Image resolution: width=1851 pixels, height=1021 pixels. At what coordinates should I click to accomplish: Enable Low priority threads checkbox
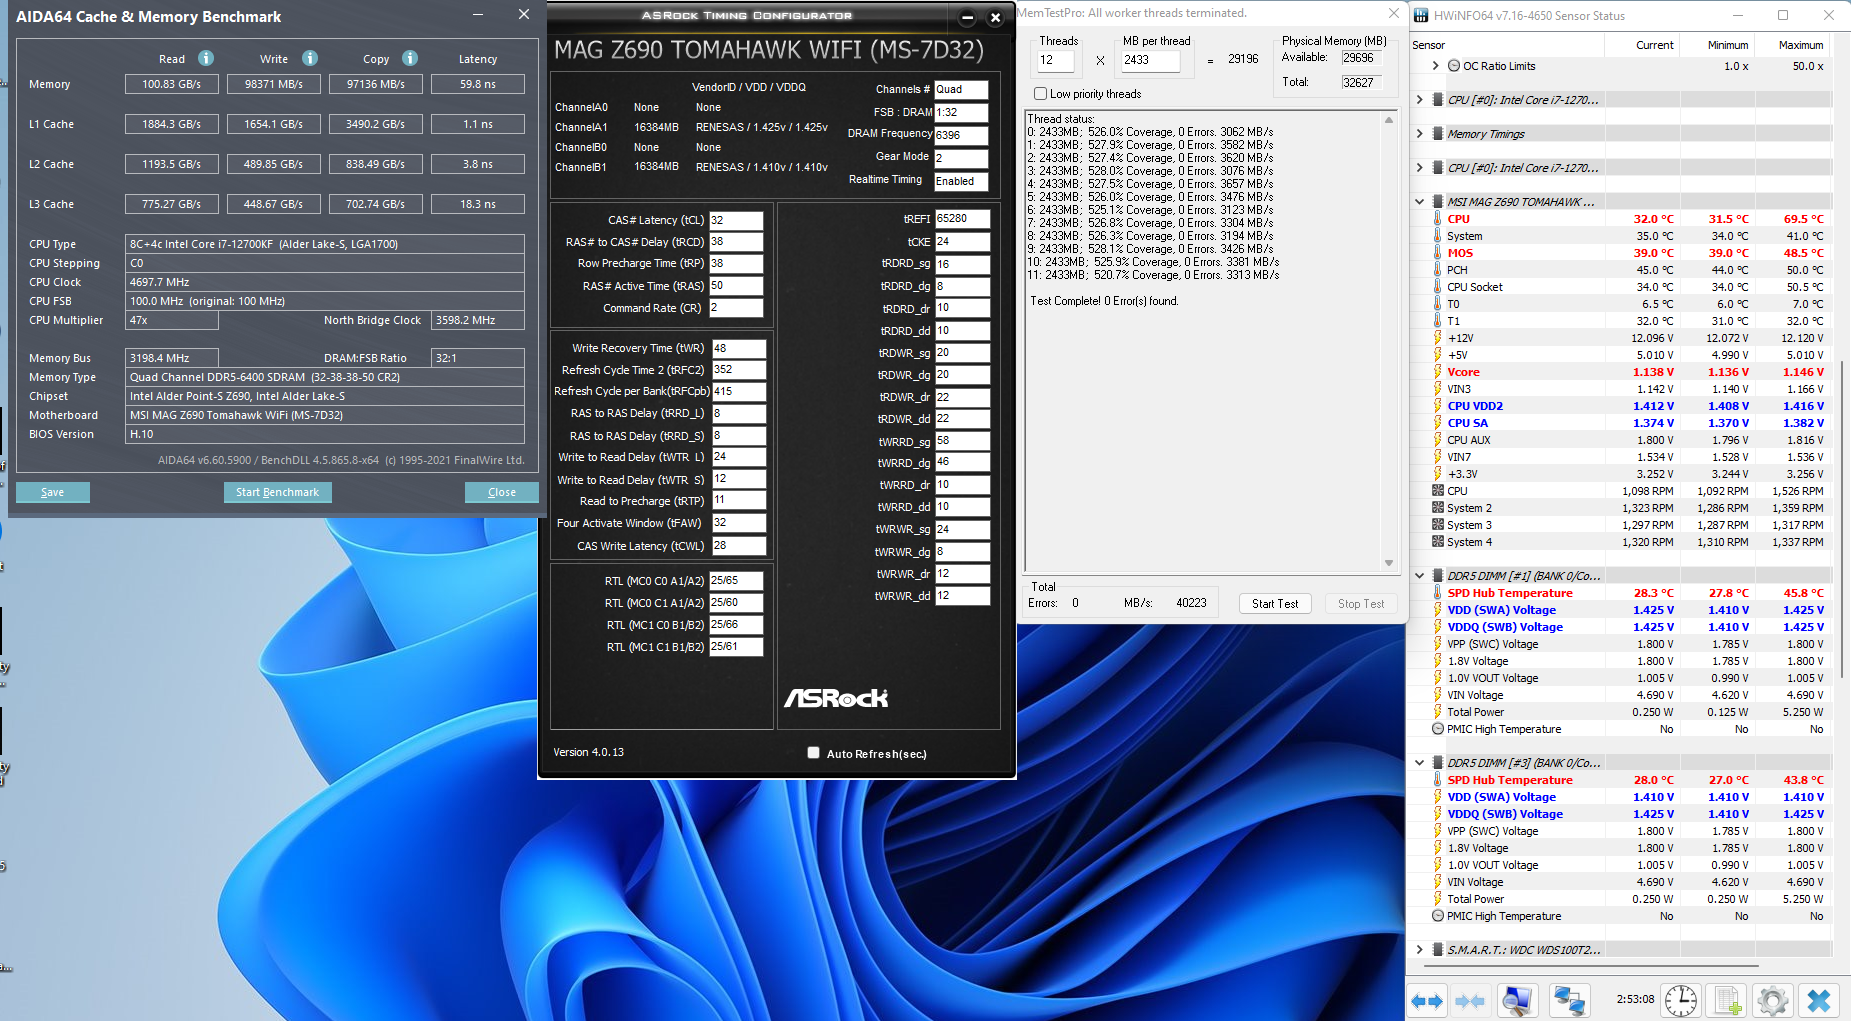click(x=1041, y=94)
